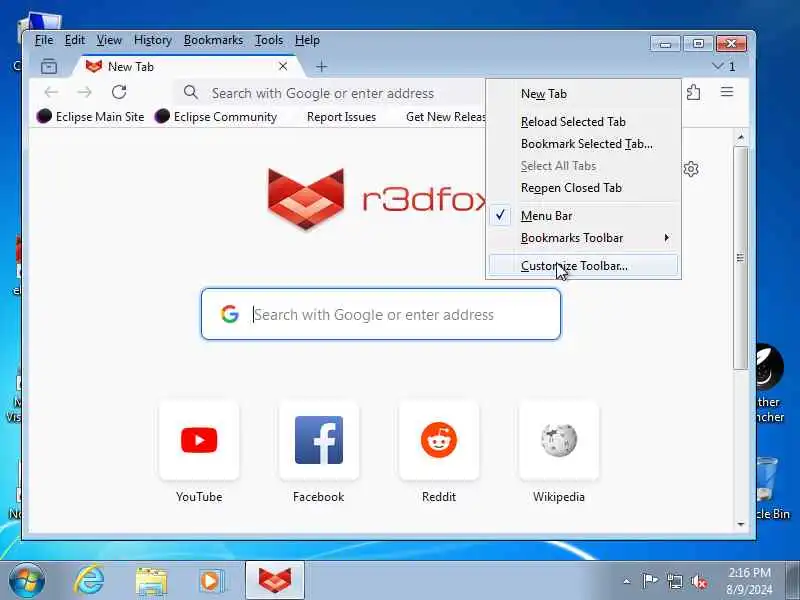Click the central Google search box

tap(381, 314)
